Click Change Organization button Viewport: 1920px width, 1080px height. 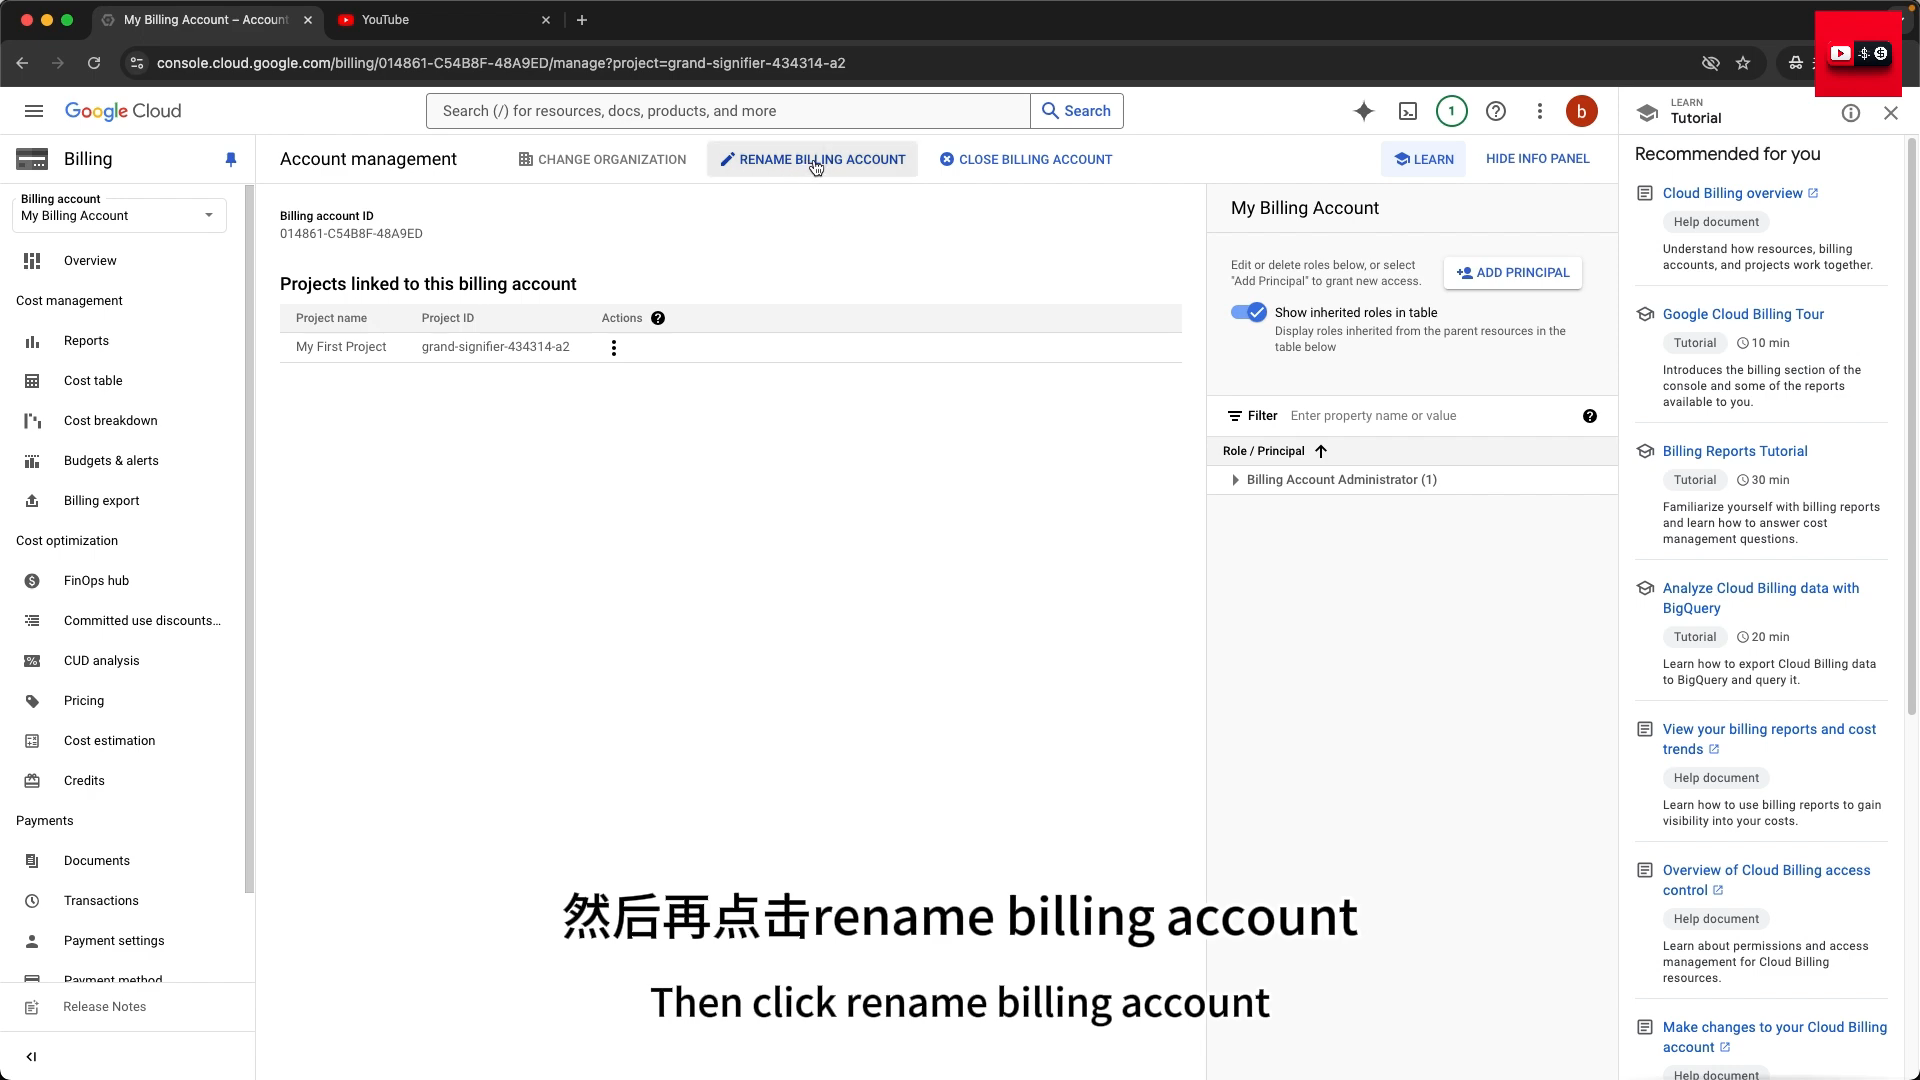[x=602, y=159]
